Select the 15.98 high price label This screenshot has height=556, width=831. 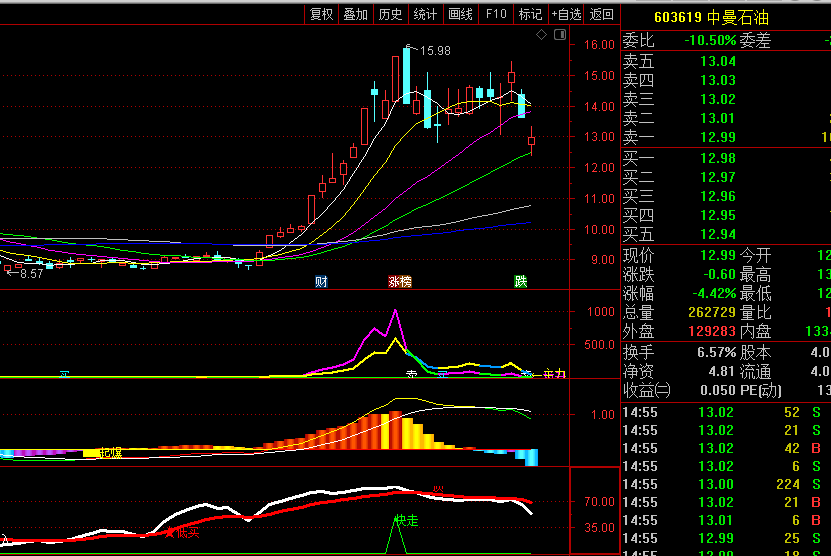tap(435, 51)
